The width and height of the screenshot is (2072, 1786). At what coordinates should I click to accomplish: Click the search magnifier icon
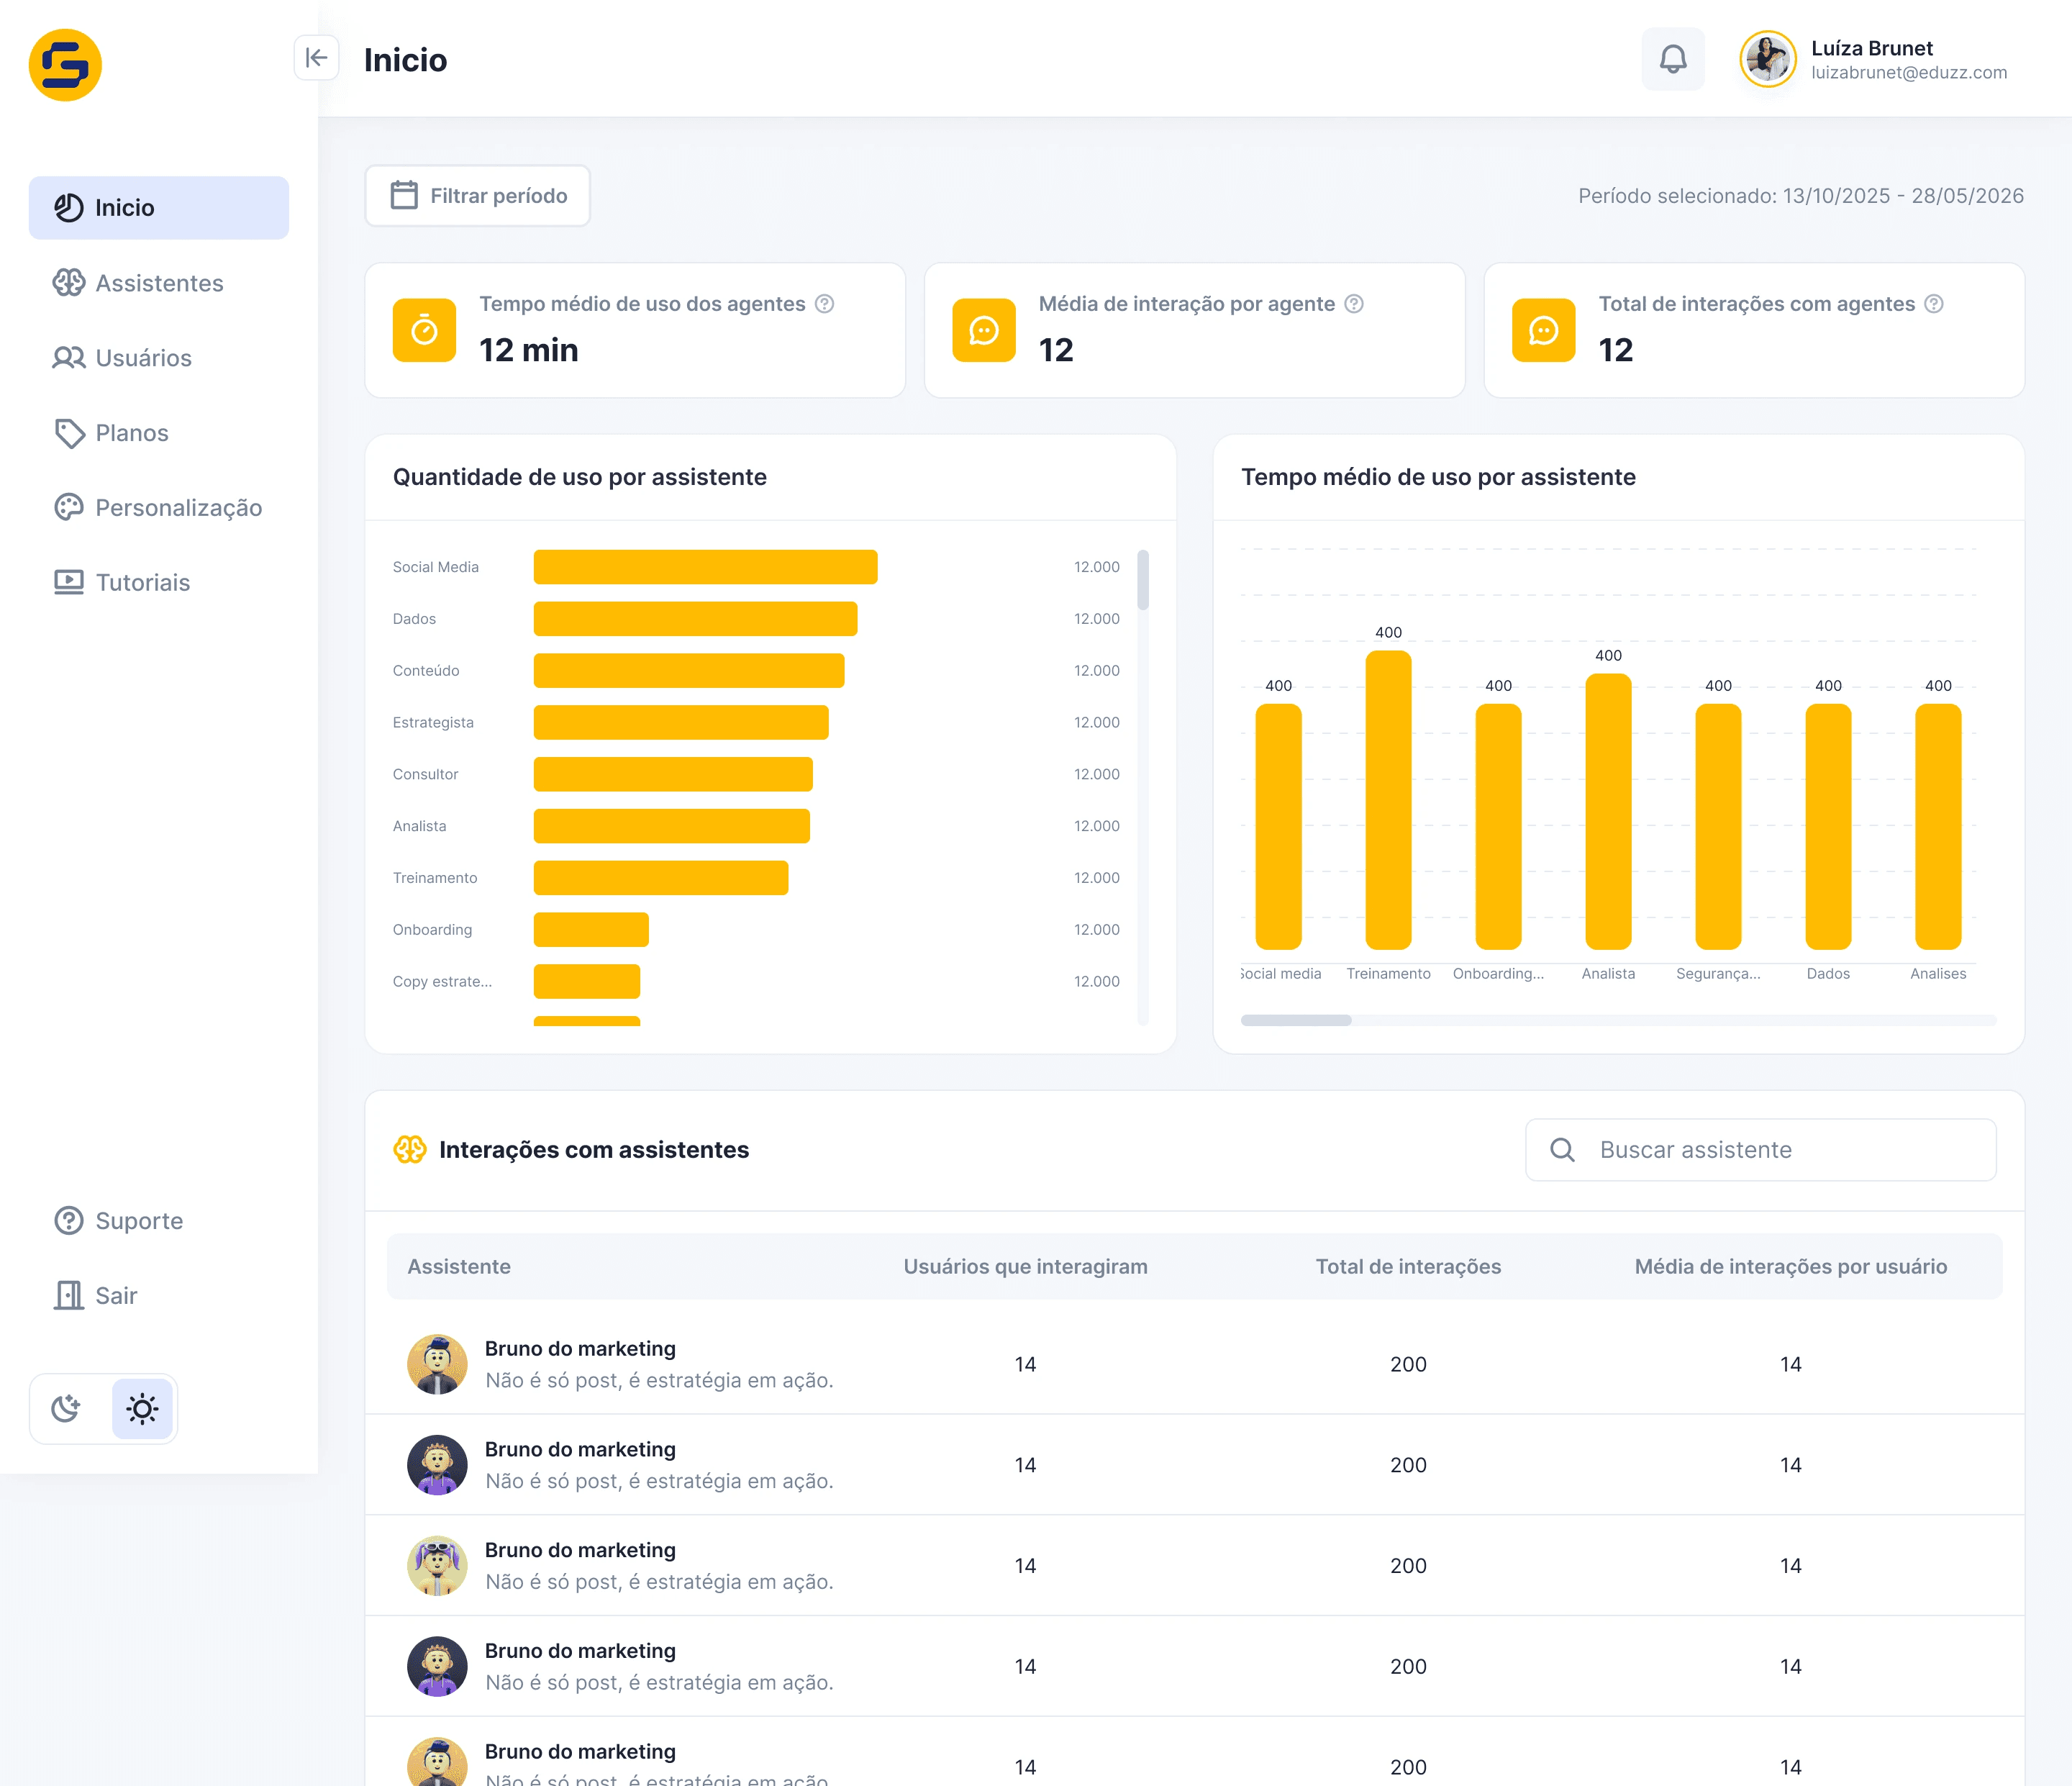1562,1150
